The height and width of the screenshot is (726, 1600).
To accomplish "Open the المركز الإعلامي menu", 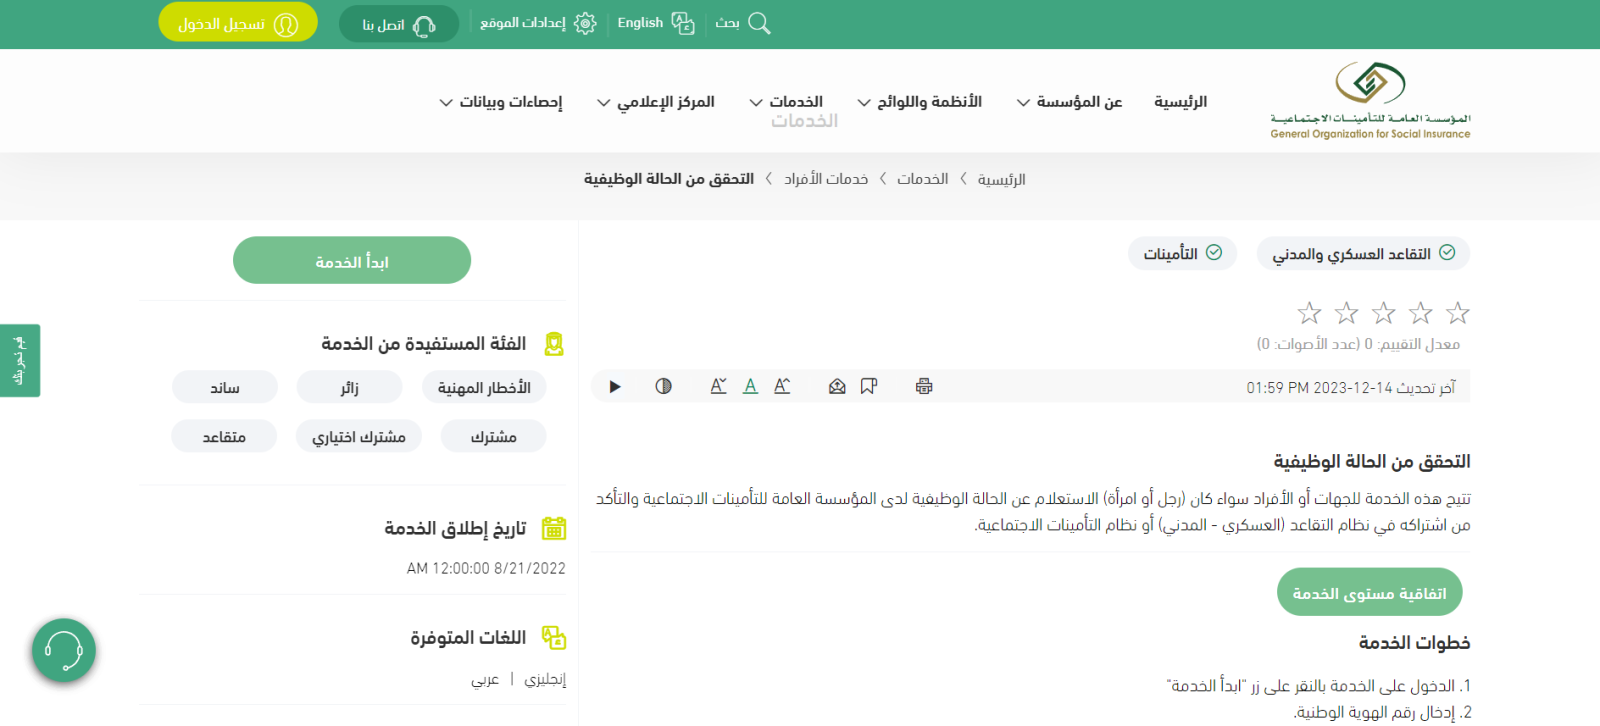I will coord(656,102).
